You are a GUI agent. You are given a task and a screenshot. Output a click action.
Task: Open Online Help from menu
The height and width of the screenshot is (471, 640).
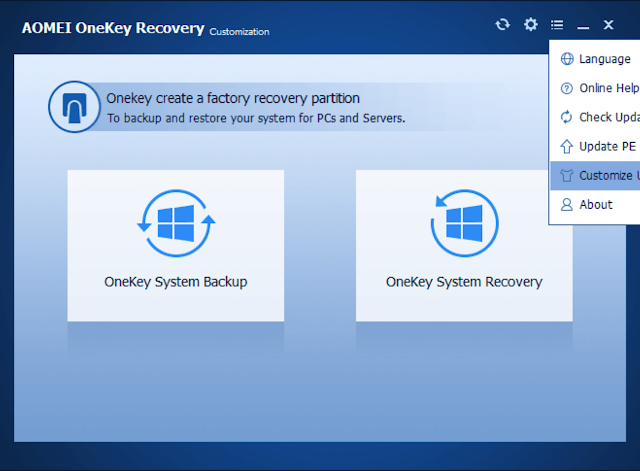(x=595, y=88)
